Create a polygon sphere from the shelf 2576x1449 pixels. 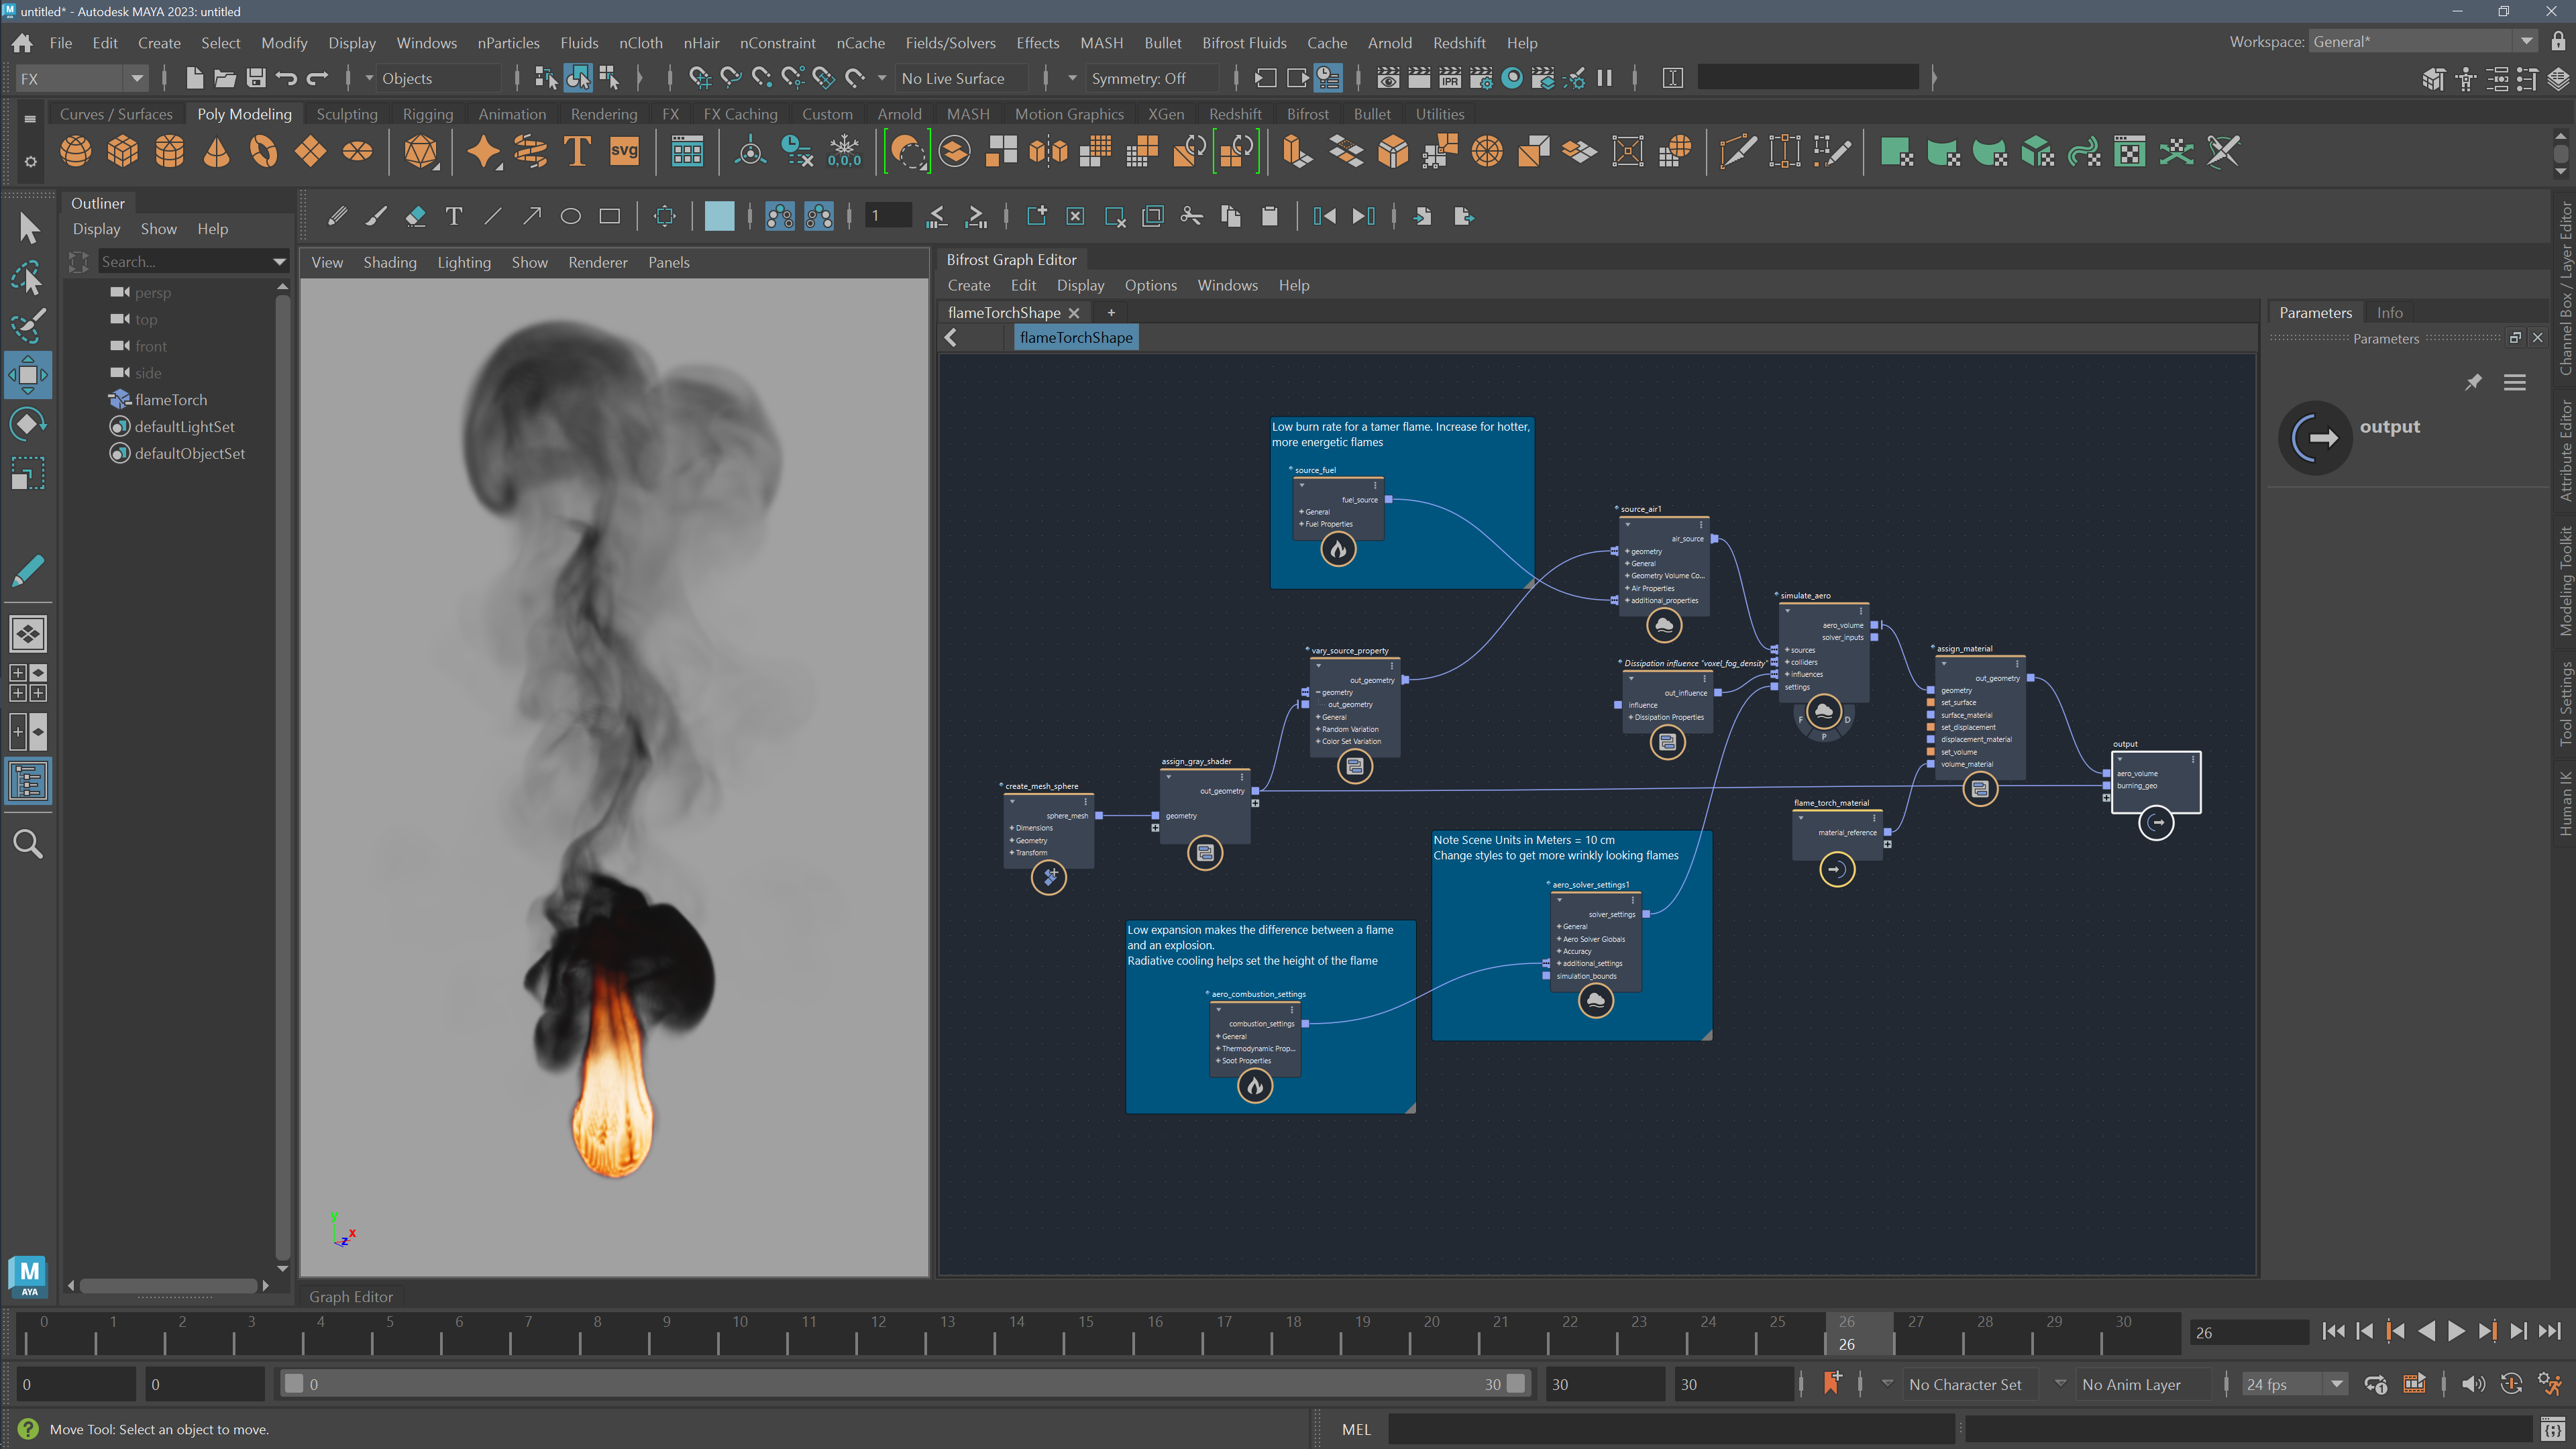coord(75,151)
